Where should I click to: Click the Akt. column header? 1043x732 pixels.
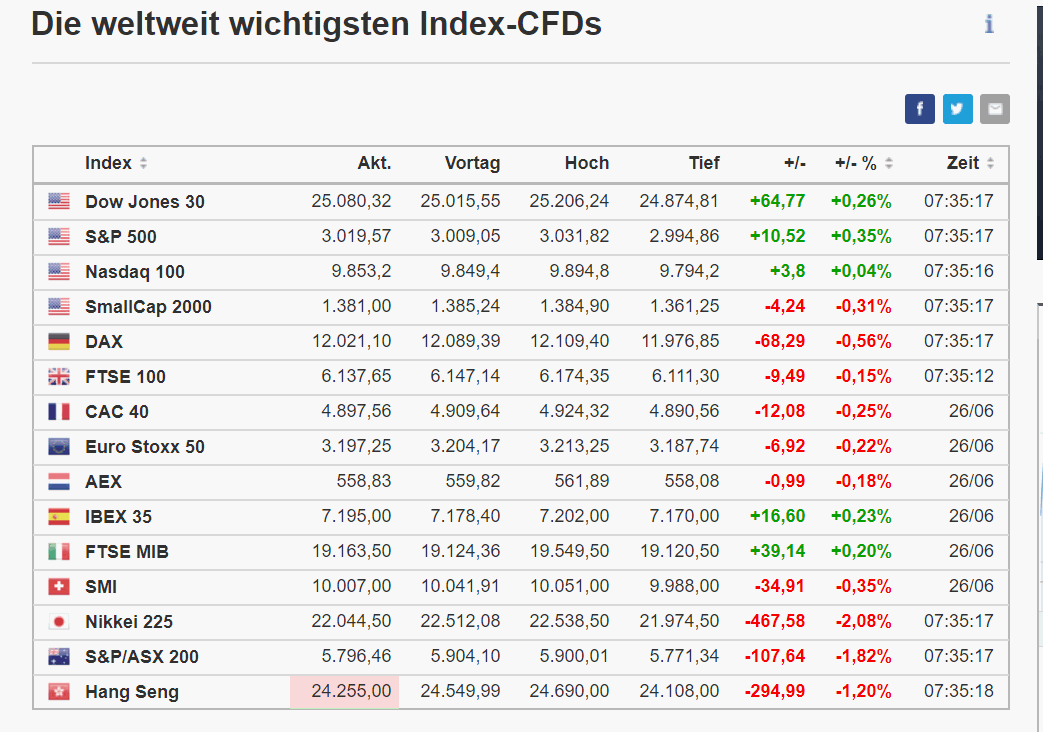coord(374,164)
